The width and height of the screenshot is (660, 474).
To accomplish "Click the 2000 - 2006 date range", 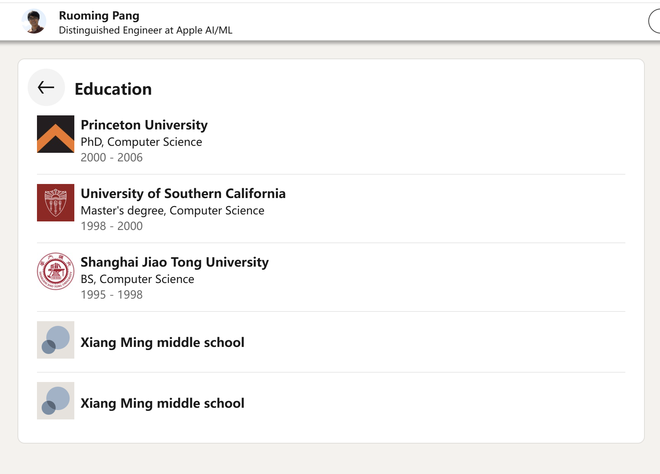I will (x=112, y=158).
